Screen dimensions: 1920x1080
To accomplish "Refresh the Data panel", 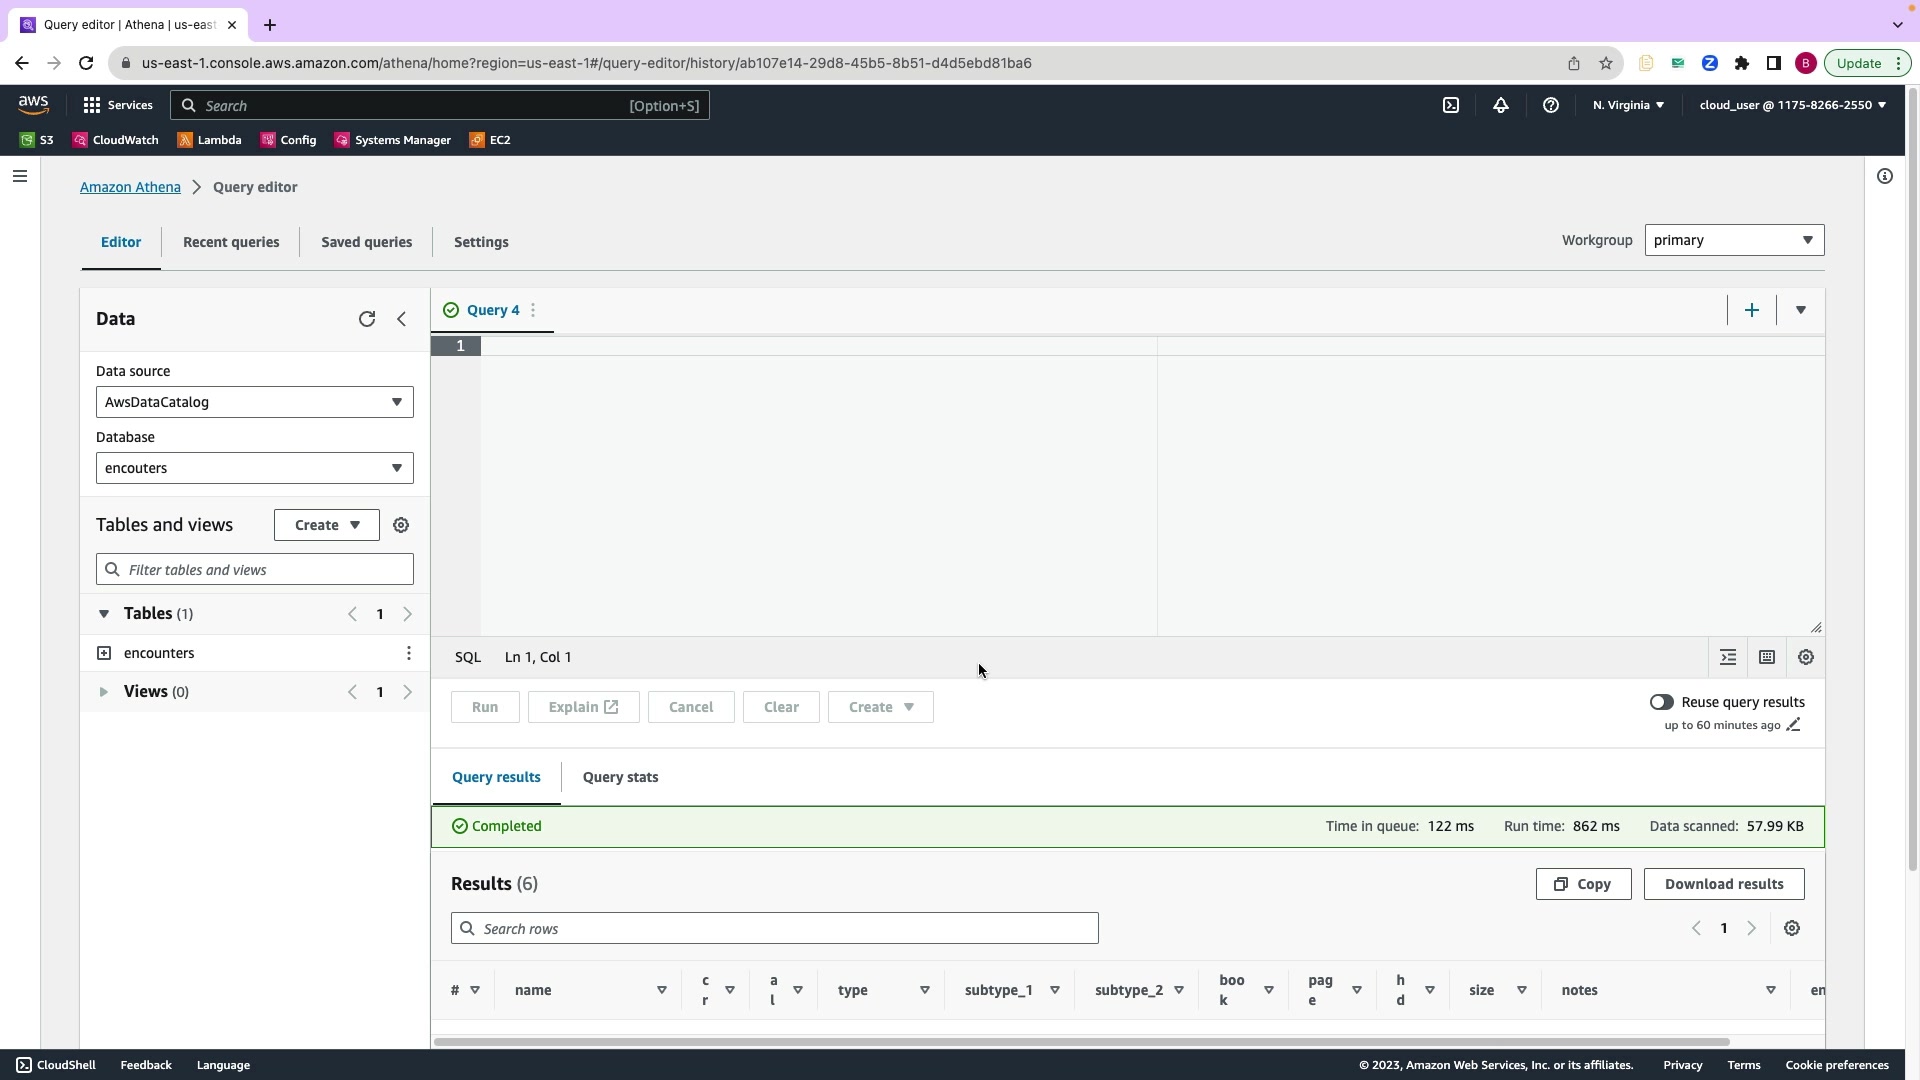I will click(x=367, y=319).
